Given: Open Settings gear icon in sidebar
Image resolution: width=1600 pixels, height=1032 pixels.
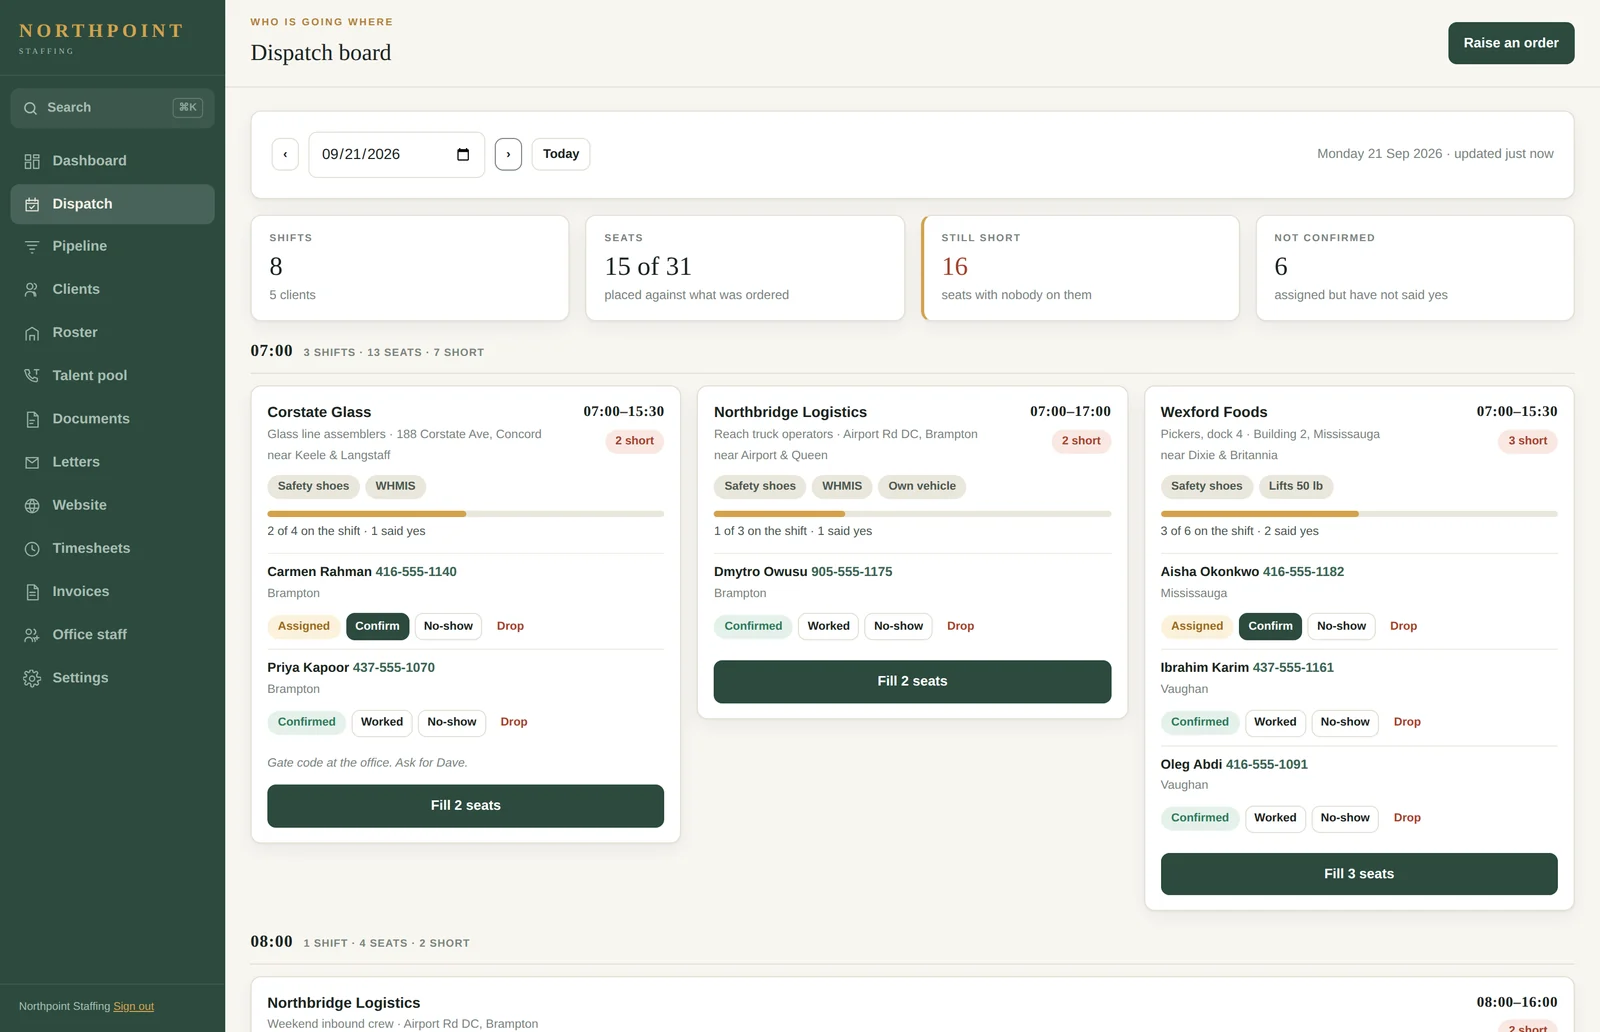Looking at the screenshot, I should (32, 678).
